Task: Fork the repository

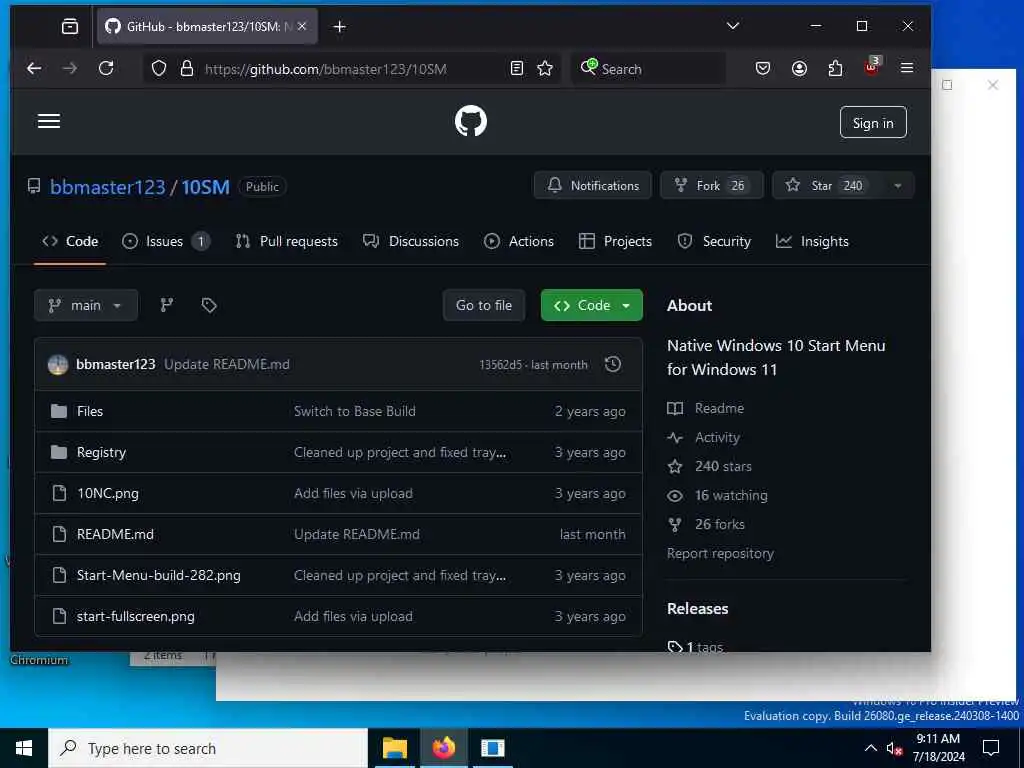Action: click(712, 185)
